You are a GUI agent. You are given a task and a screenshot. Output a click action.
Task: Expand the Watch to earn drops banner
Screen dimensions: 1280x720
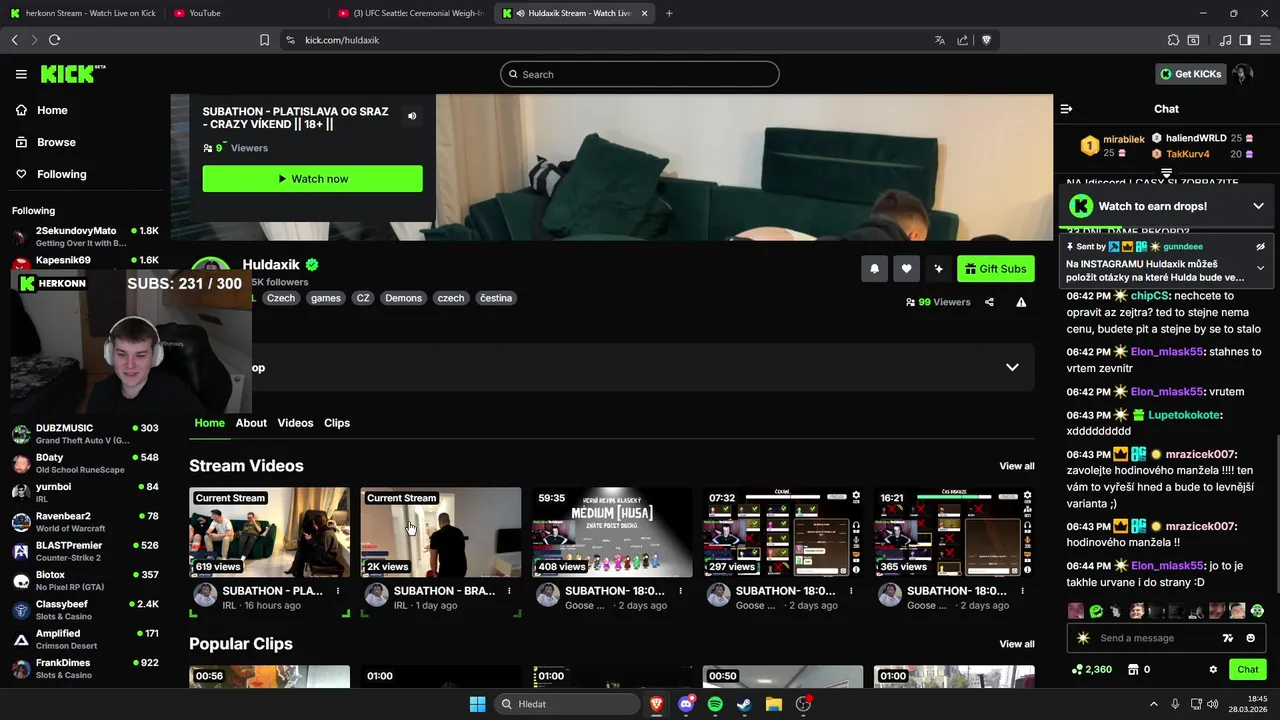pos(1258,206)
